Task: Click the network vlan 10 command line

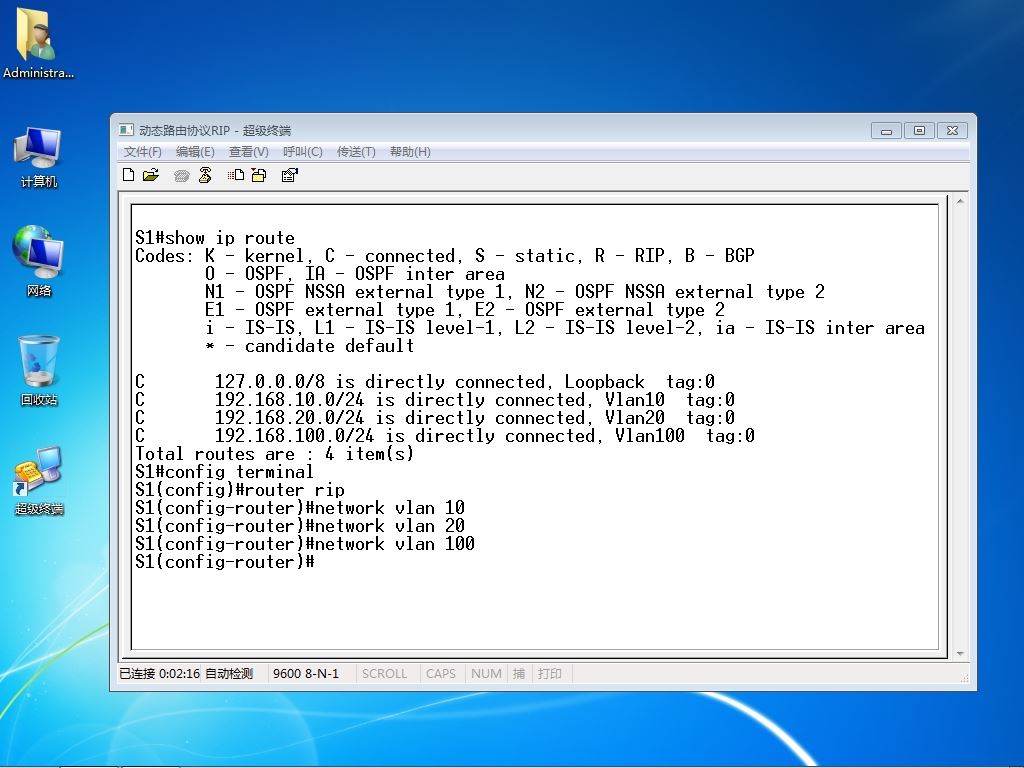Action: click(300, 508)
